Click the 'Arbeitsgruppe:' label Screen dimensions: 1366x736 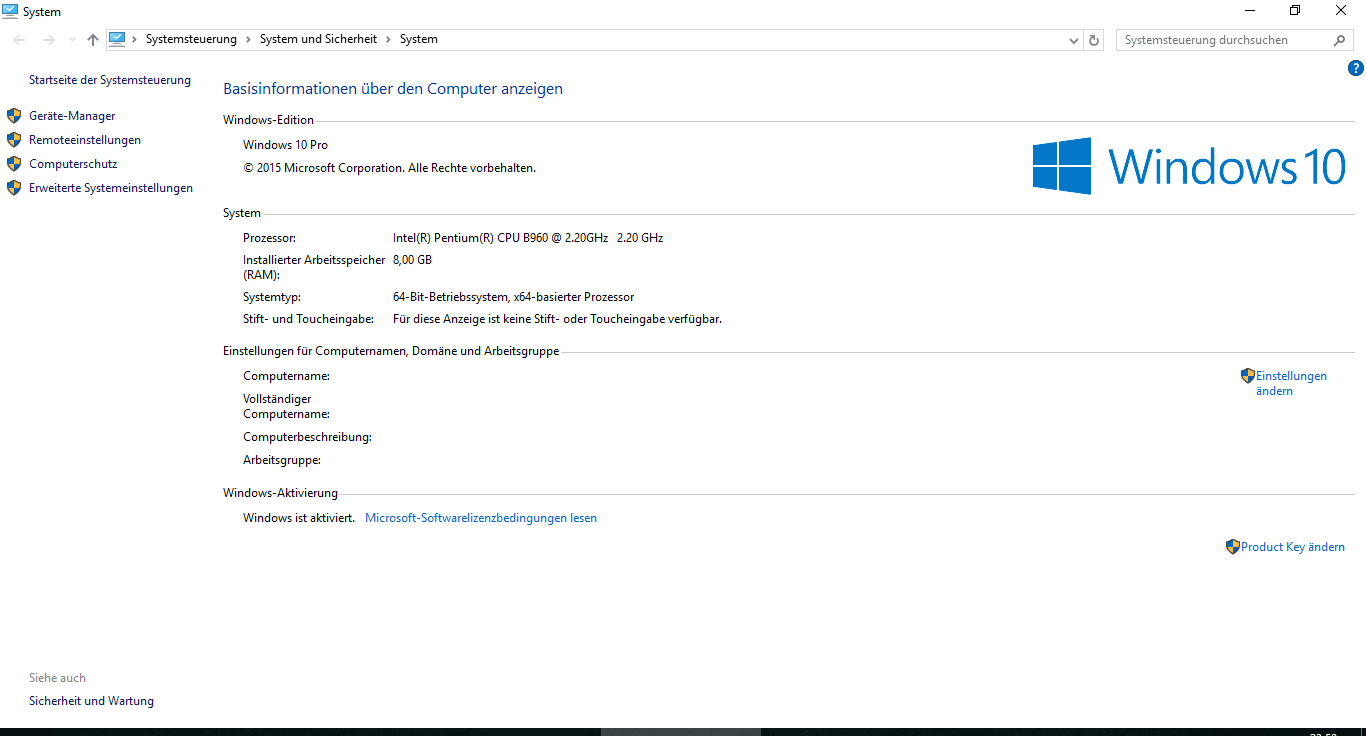point(282,460)
